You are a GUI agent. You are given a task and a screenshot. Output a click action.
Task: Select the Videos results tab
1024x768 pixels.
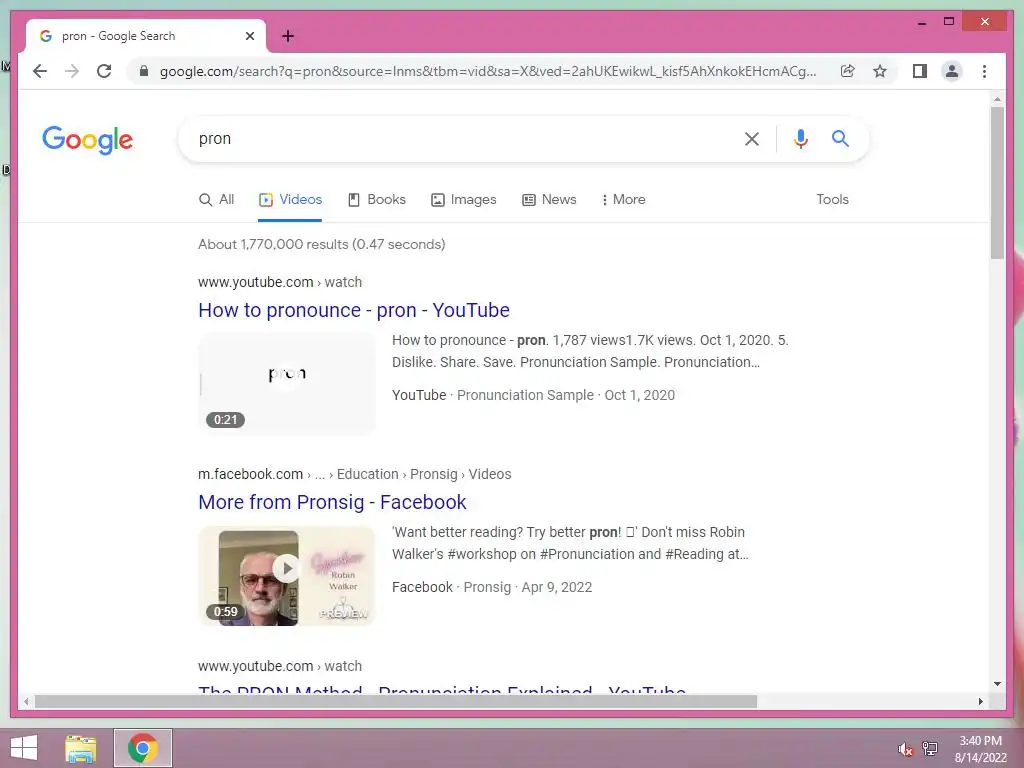point(290,200)
